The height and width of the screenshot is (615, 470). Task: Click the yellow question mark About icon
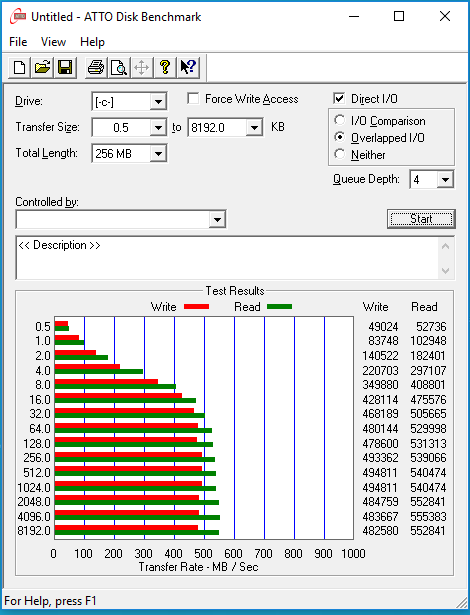[x=165, y=67]
